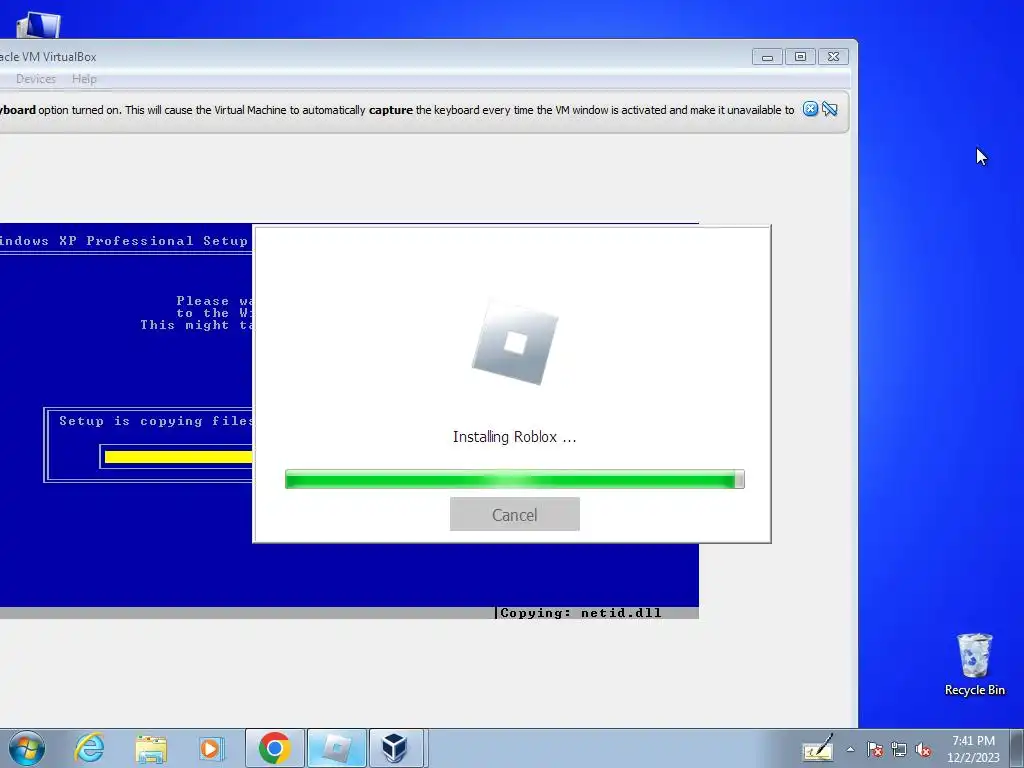Open Action Center flag icon

[x=875, y=749]
